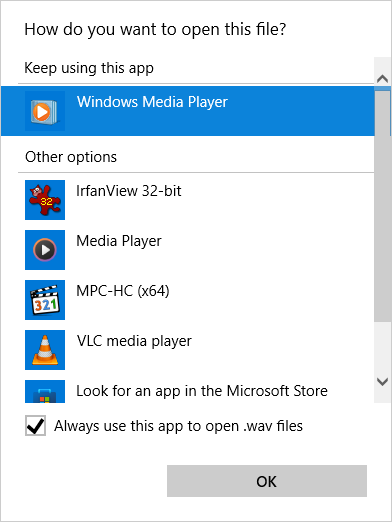Select the VLC traffic cone icon
Image resolution: width=392 pixels, height=522 pixels.
pyautogui.click(x=45, y=350)
